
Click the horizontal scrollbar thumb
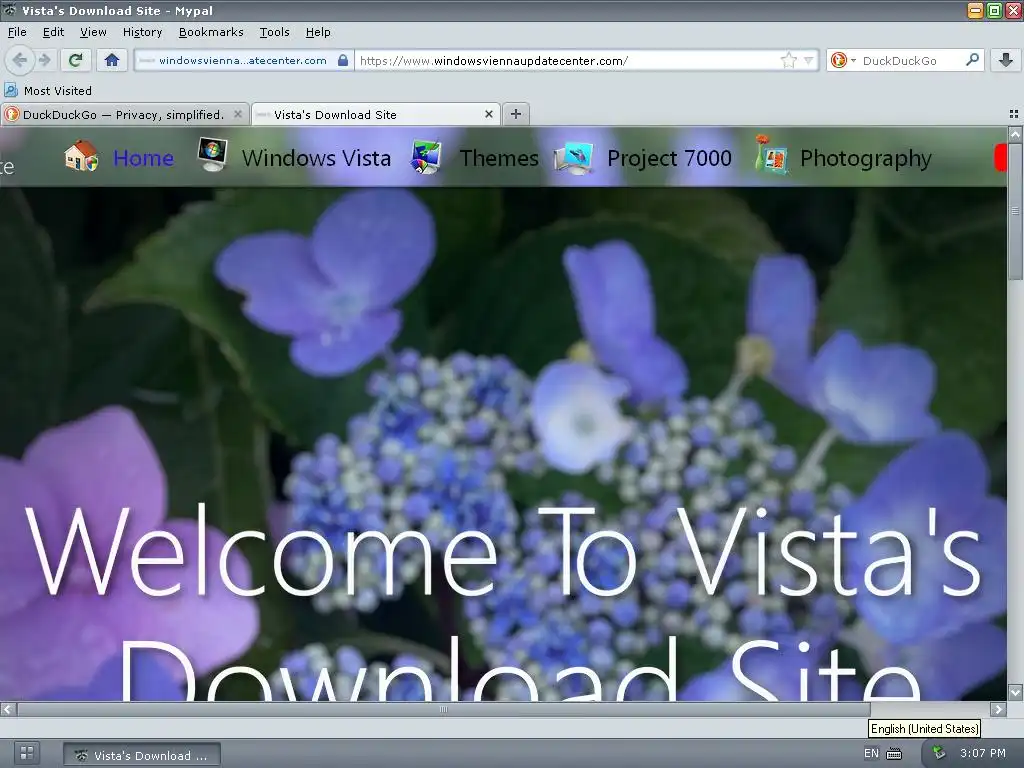pyautogui.click(x=443, y=709)
